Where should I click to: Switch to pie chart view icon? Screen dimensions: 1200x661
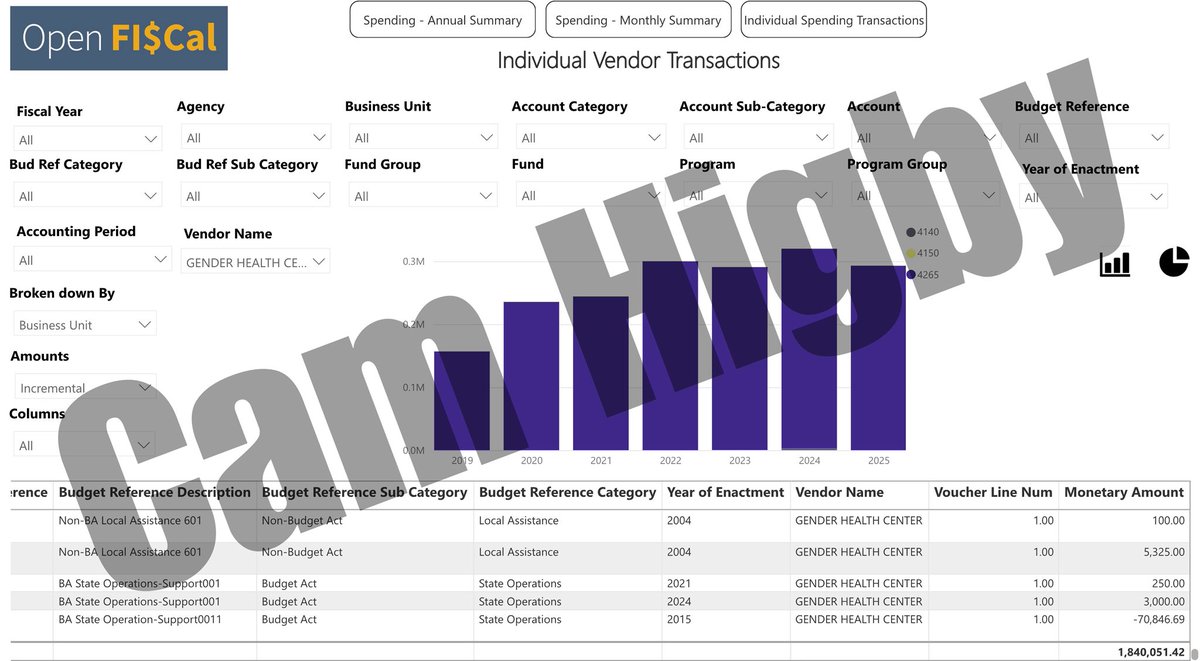point(1173,262)
